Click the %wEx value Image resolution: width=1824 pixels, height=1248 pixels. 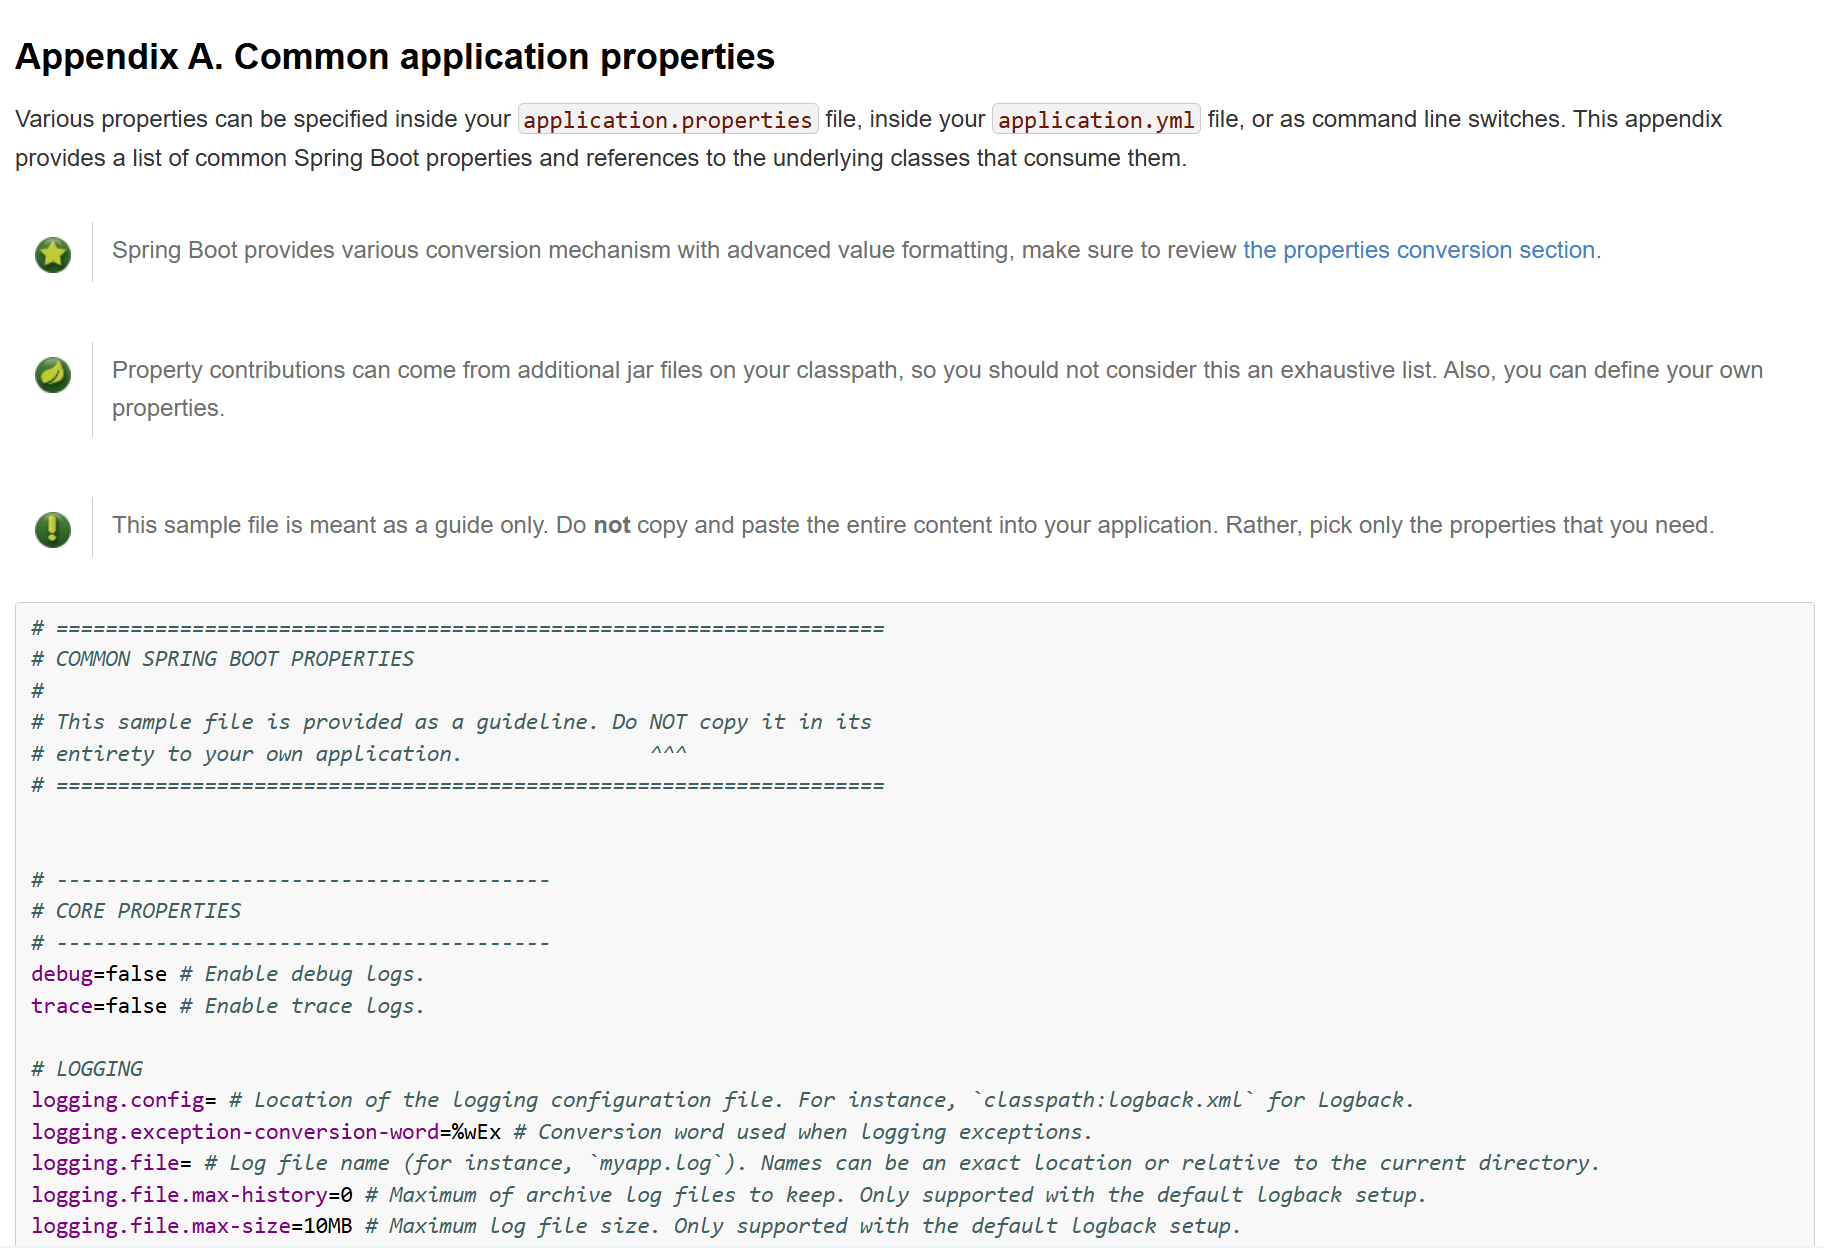[x=476, y=1132]
